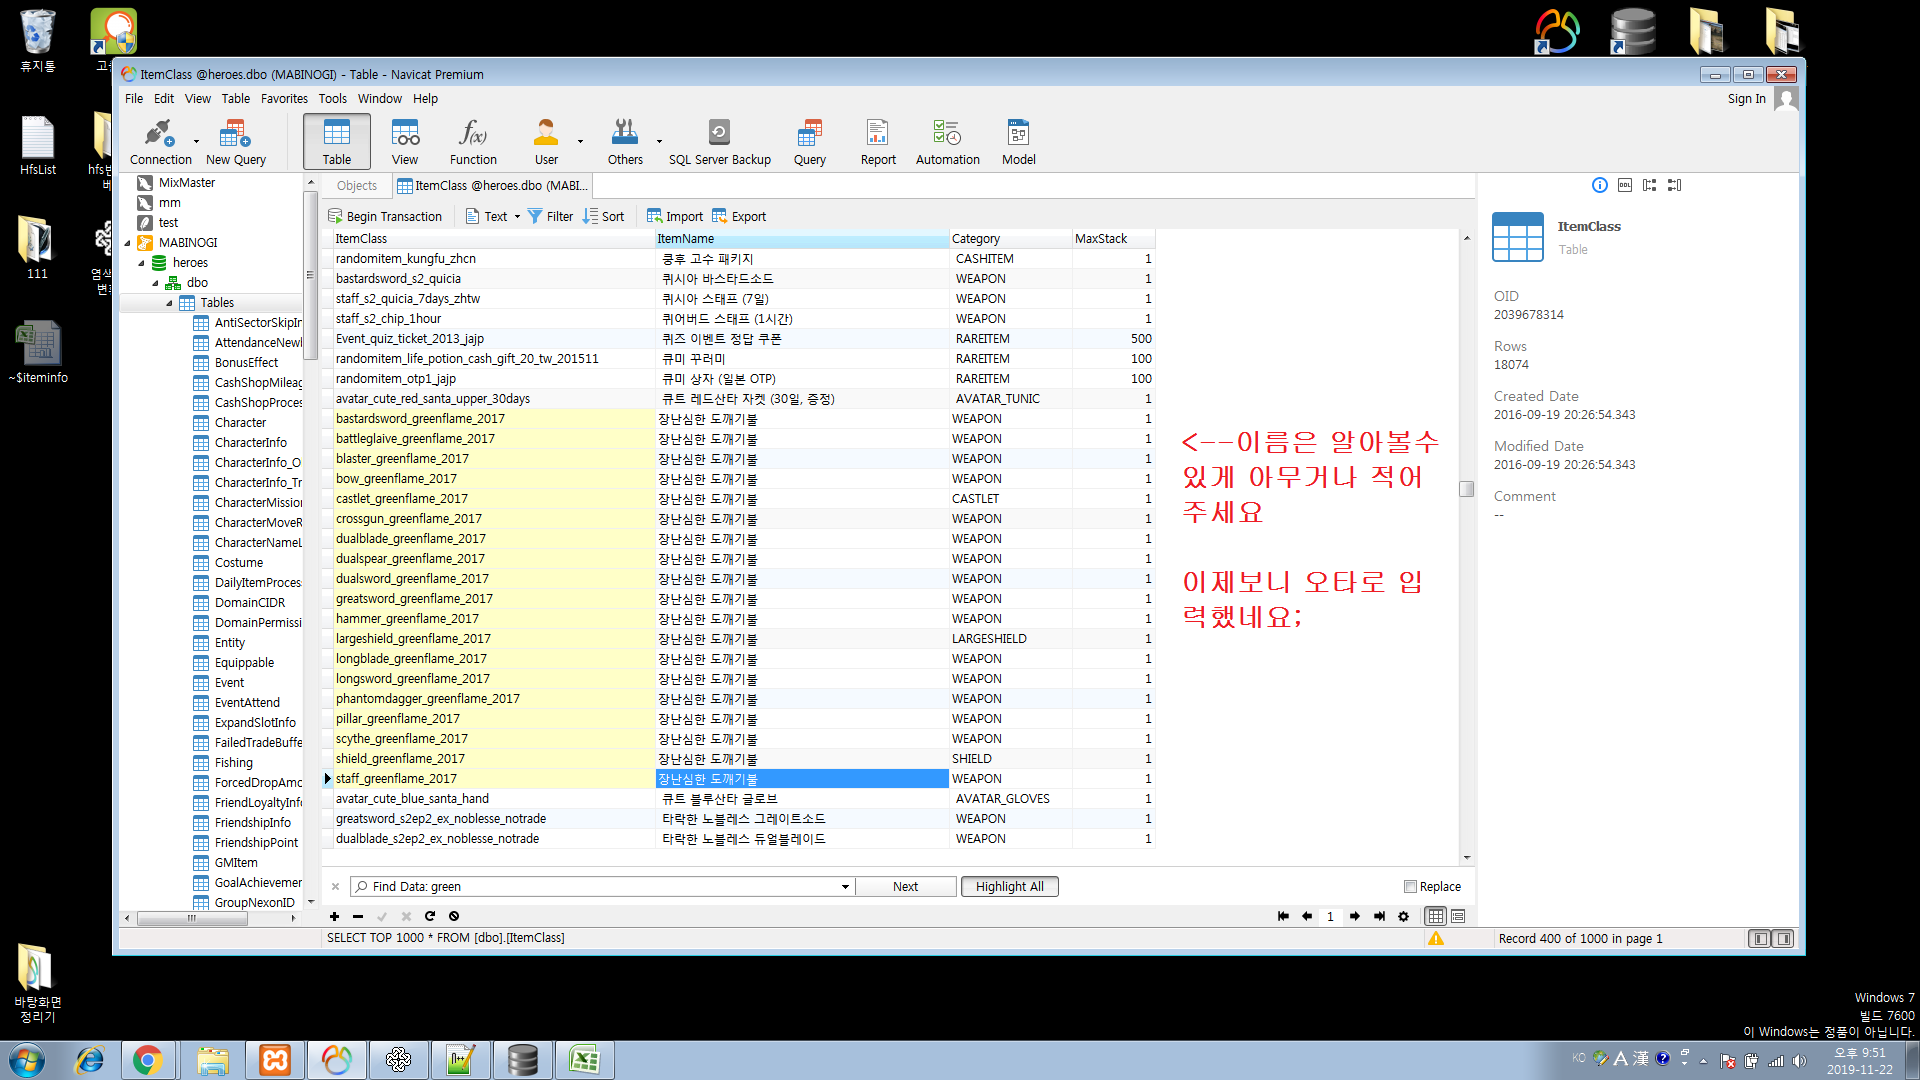The width and height of the screenshot is (1920, 1080).
Task: Open the Query toolbar icon
Action: (x=810, y=141)
